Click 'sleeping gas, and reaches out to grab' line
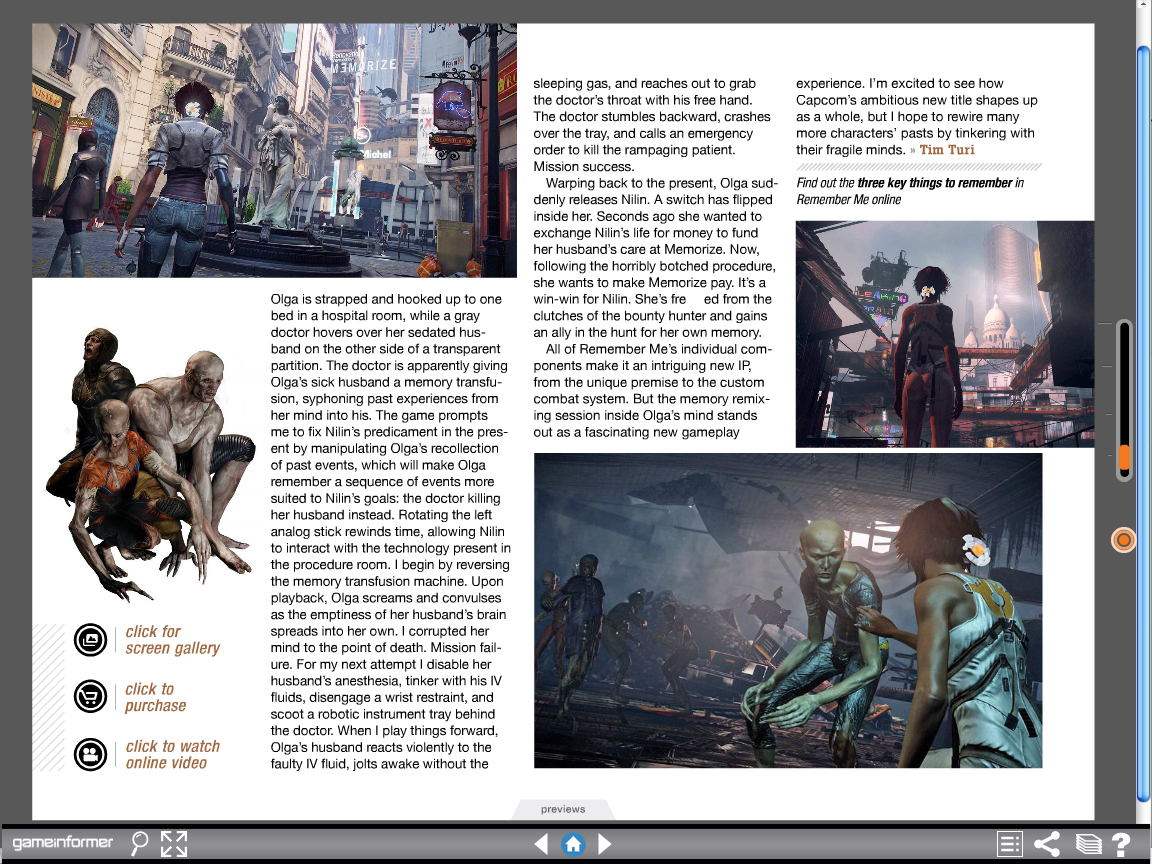Viewport: 1152px width, 864px height. [644, 84]
